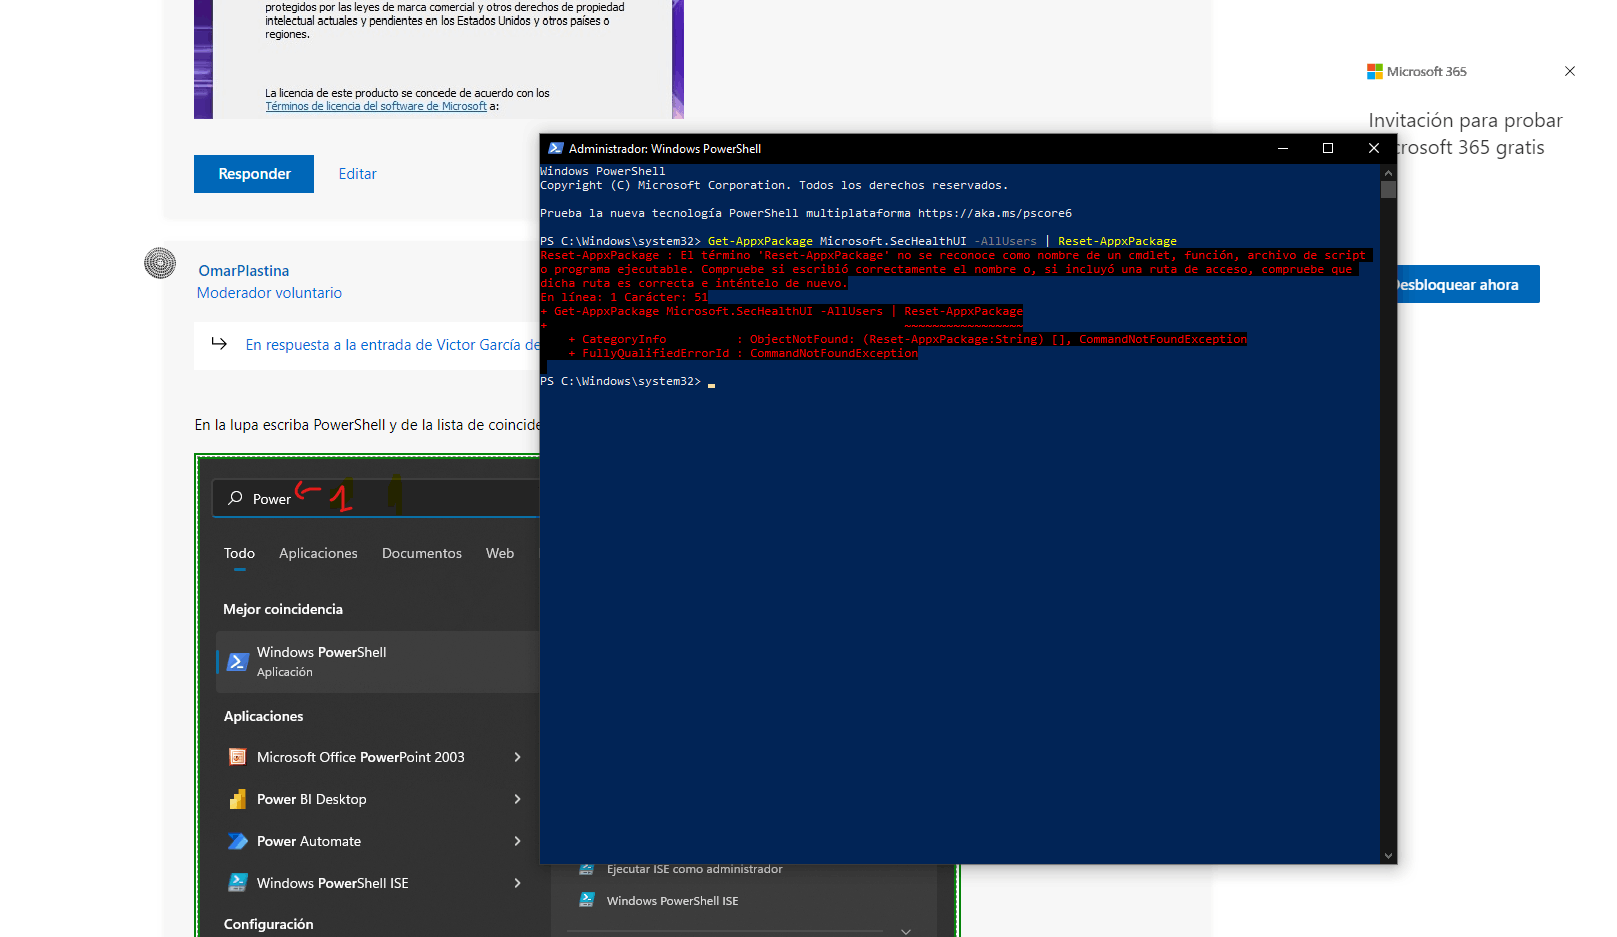
Task: Click the PowerShell icon in the title bar
Action: [556, 148]
